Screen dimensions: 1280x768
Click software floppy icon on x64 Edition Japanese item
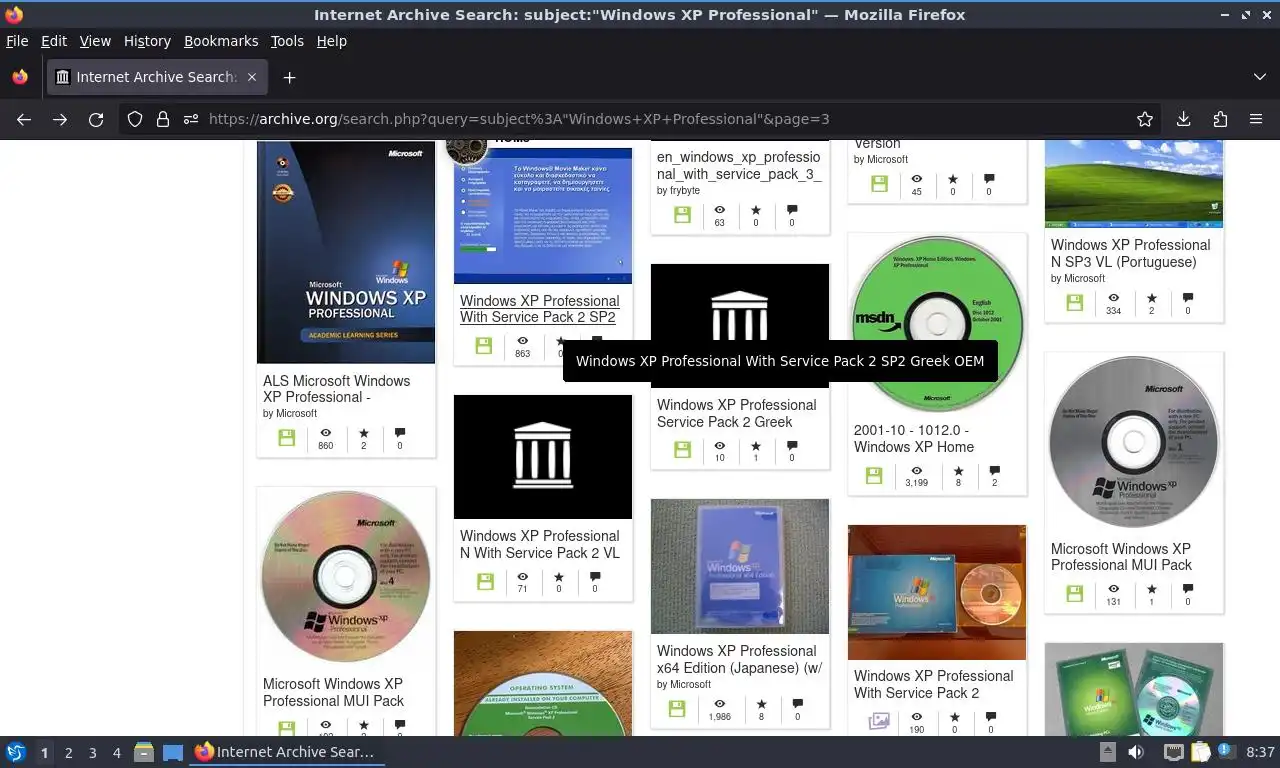pos(677,709)
